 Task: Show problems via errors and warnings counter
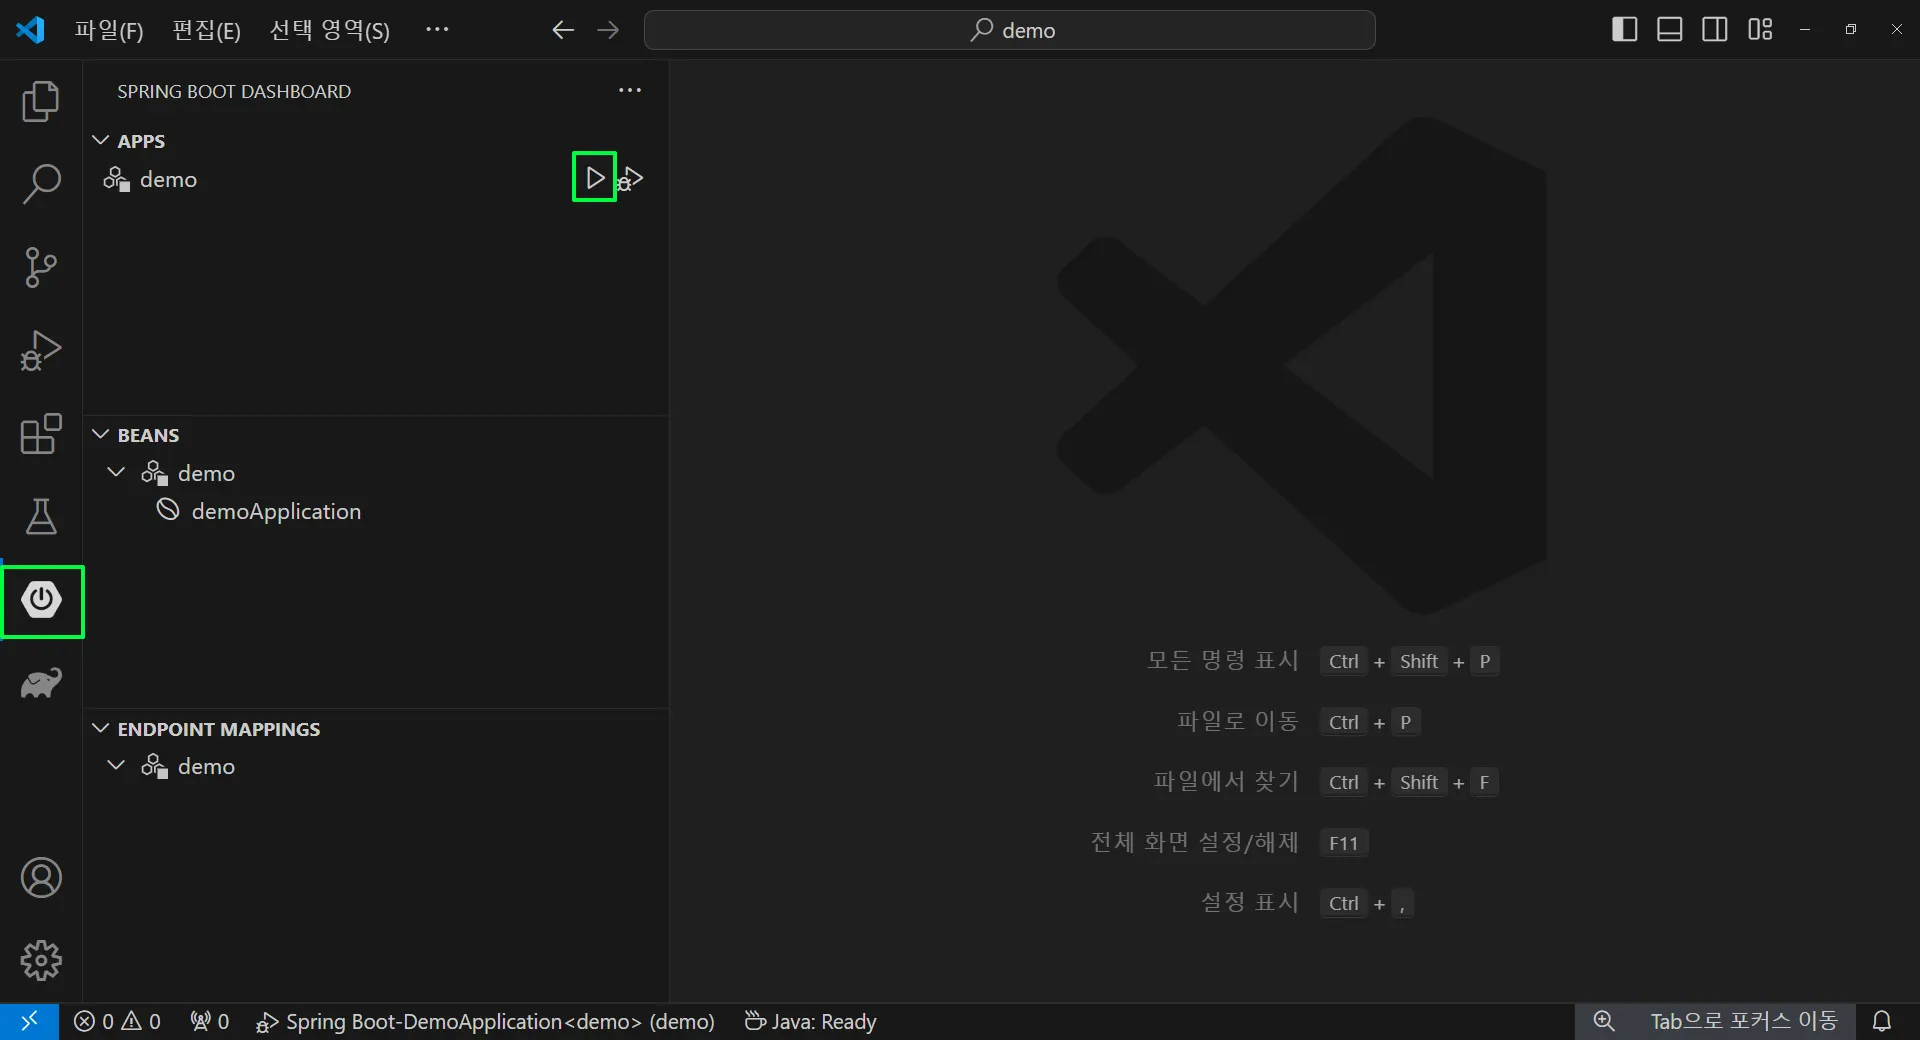(117, 1021)
